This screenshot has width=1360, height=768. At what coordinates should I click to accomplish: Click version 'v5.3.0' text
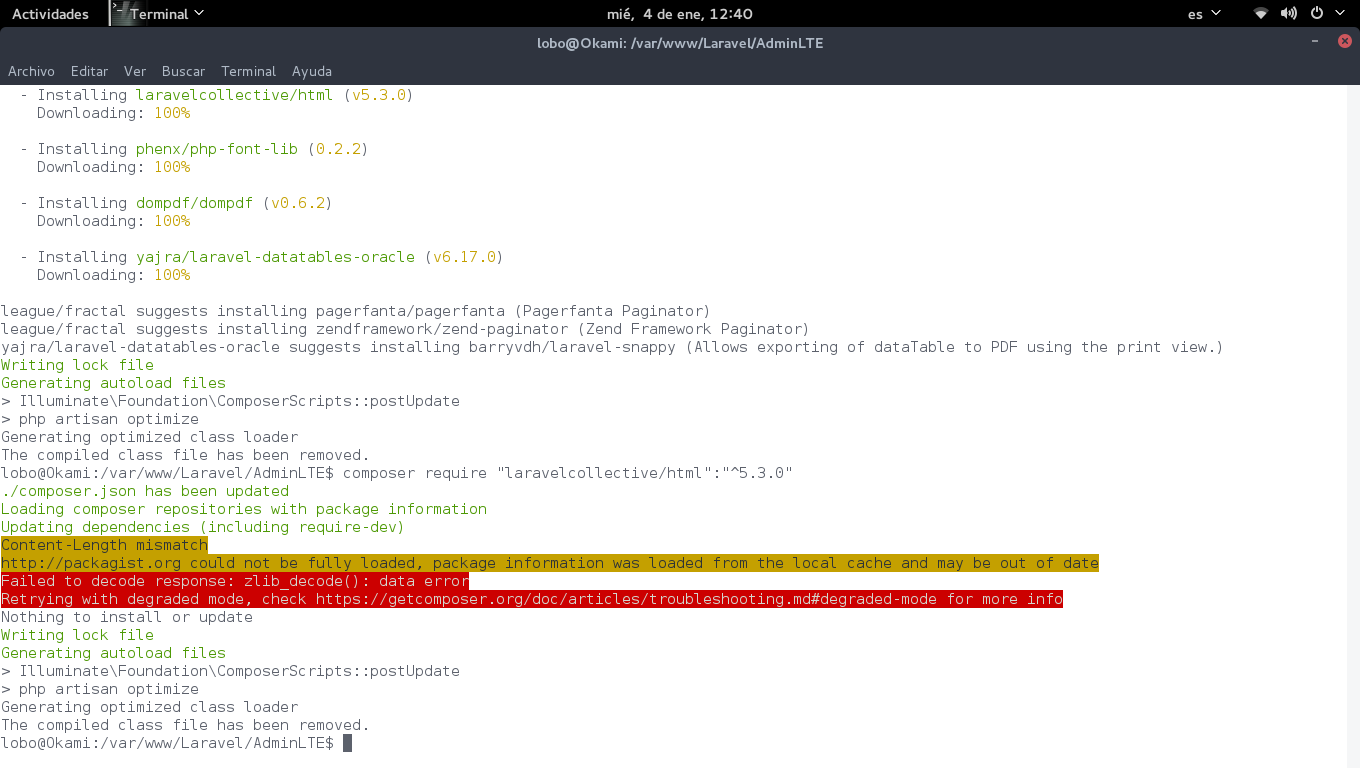(x=379, y=95)
